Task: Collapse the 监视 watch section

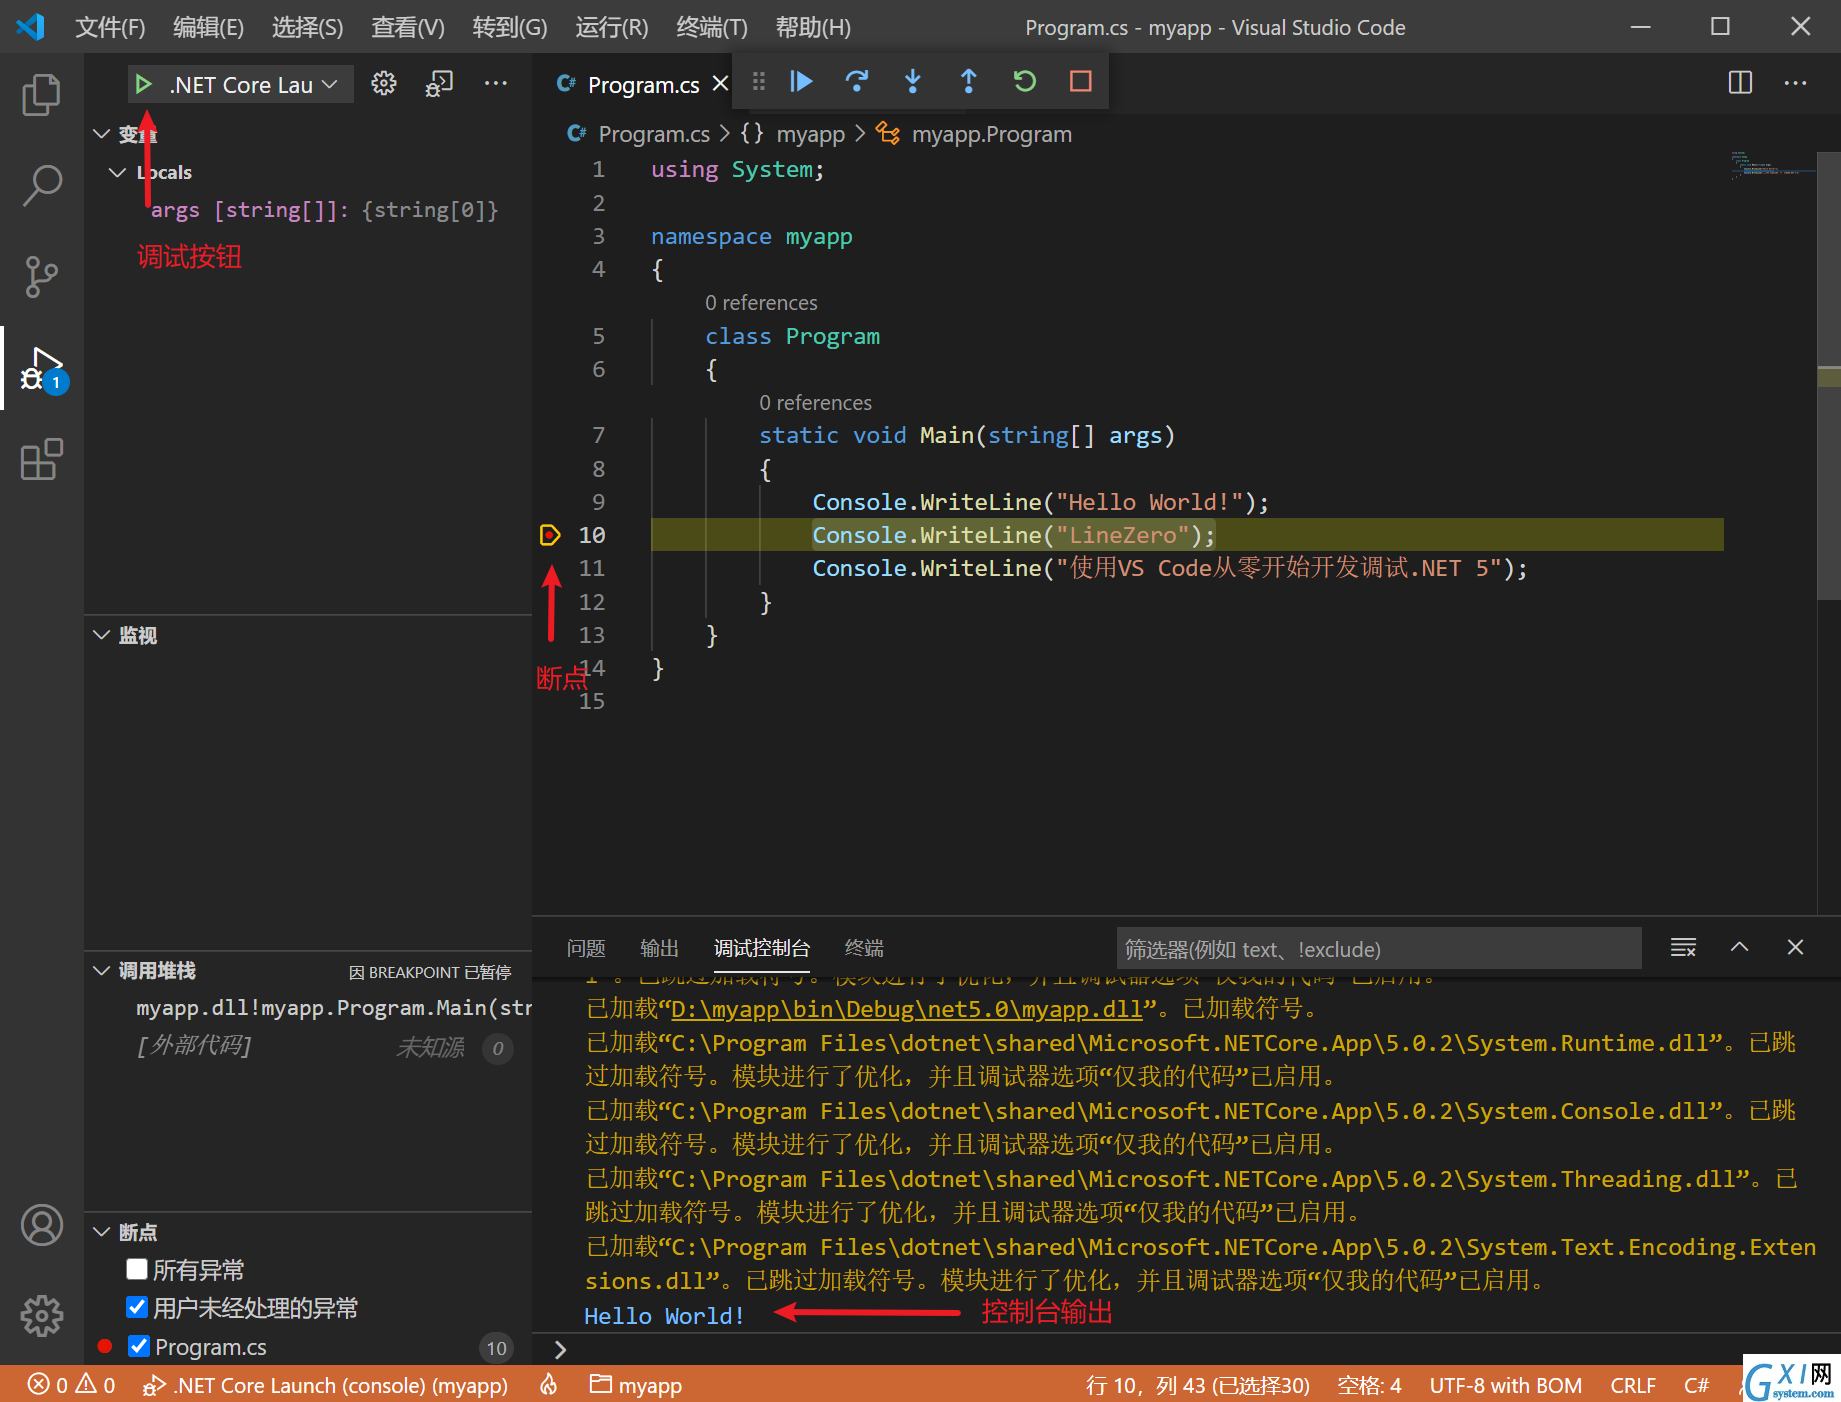Action: click(101, 635)
